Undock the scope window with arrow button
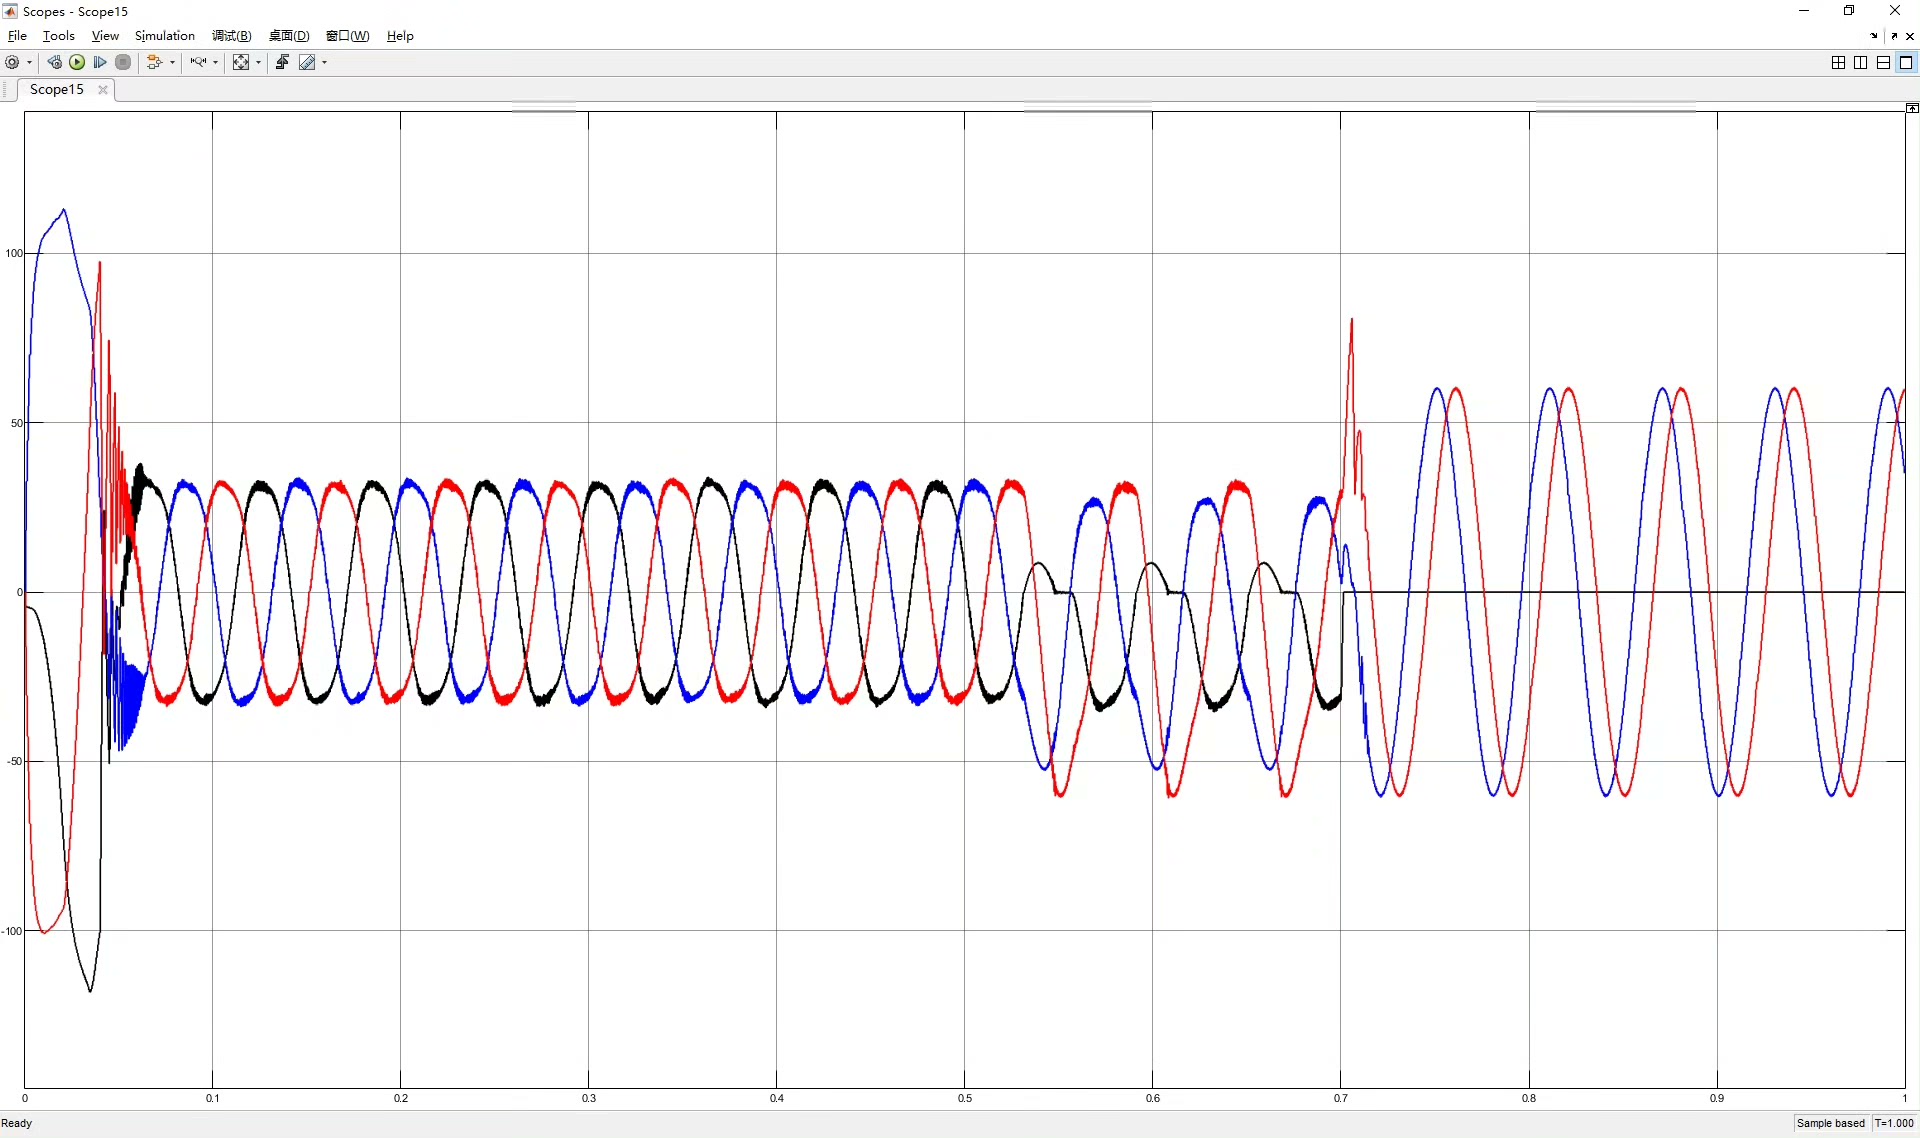 tap(1894, 36)
